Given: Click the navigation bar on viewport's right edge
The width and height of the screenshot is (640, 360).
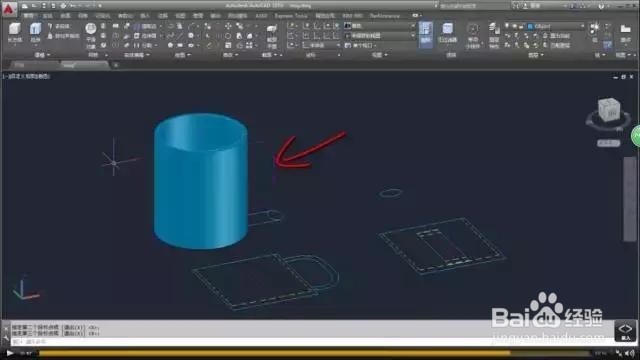Looking at the screenshot, I should click(x=630, y=199).
